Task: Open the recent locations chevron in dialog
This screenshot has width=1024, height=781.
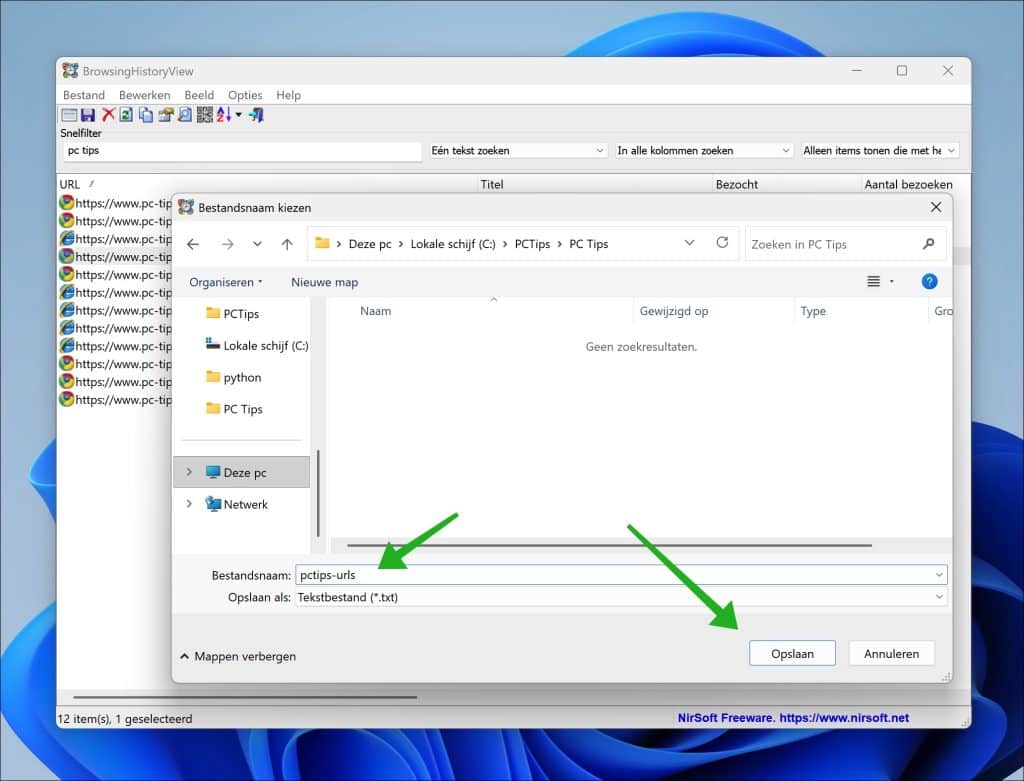Action: coord(257,244)
